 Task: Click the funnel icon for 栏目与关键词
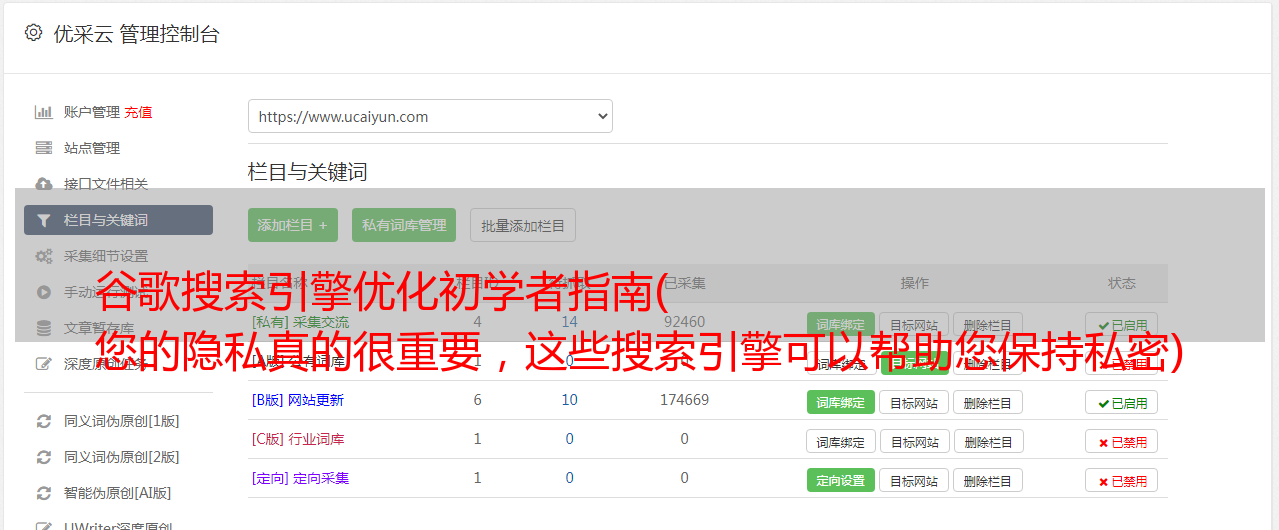(43, 220)
